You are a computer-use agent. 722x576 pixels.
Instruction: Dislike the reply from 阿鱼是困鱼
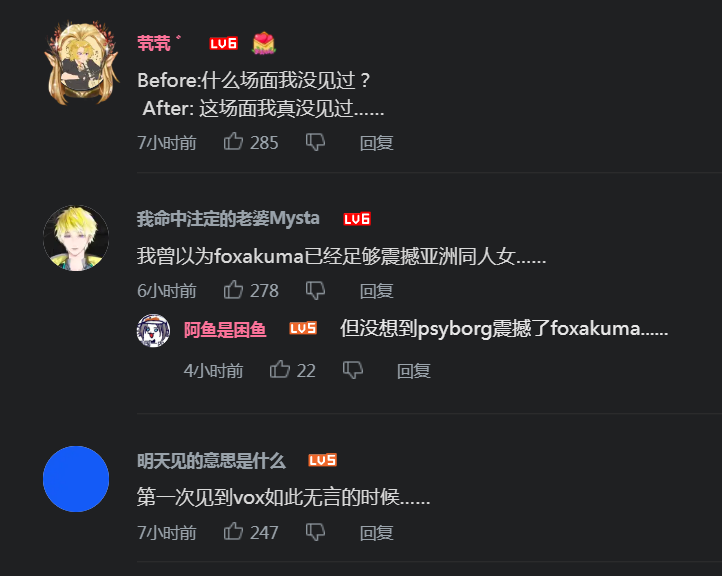pyautogui.click(x=353, y=370)
